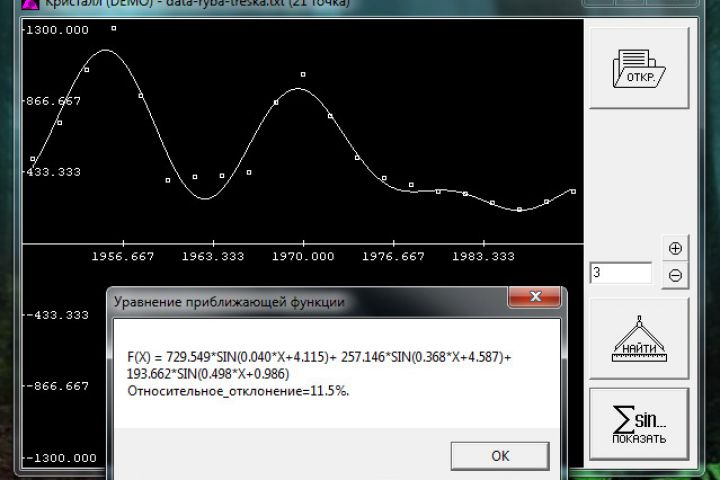Click the 1976.667 x-axis label
The image size is (720, 480).
click(x=394, y=256)
